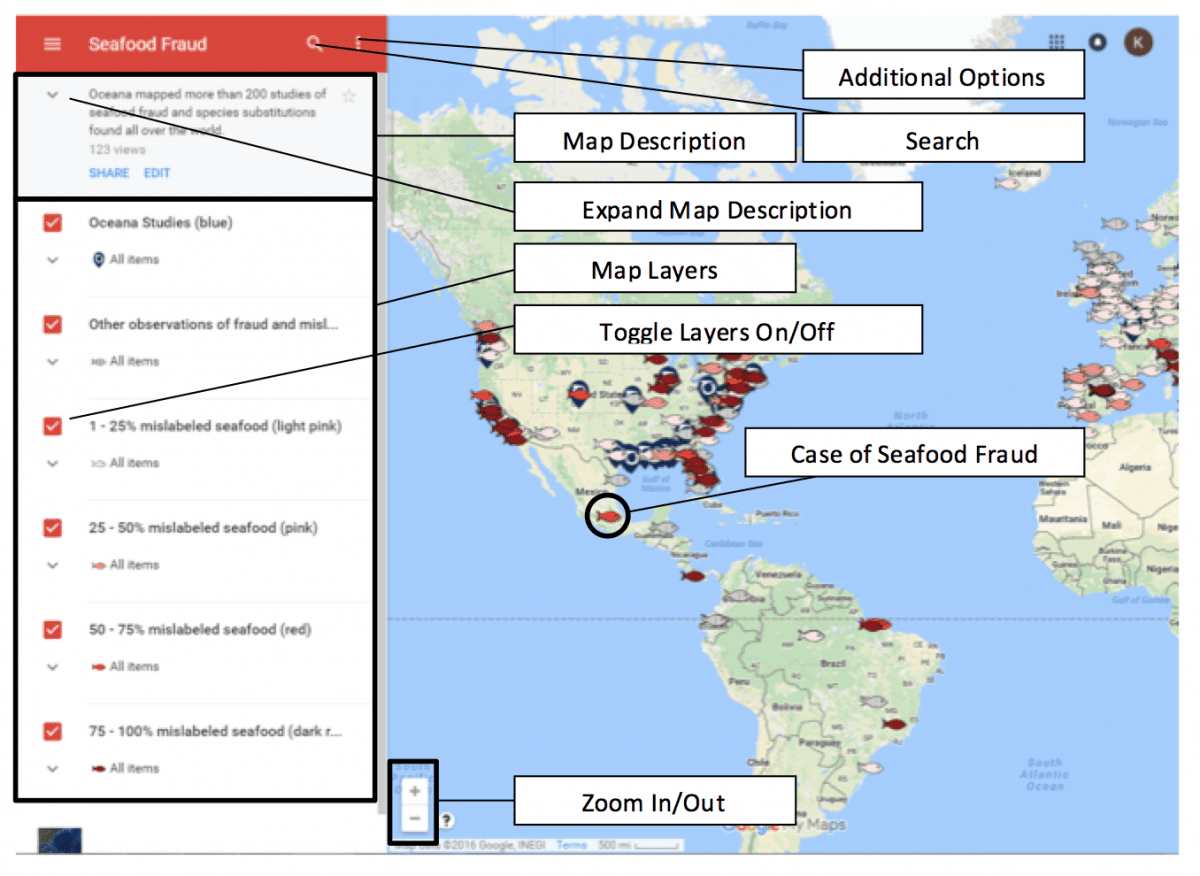Open the three-dot additional options menu
Viewport: 1200px width, 876px height.
358,44
